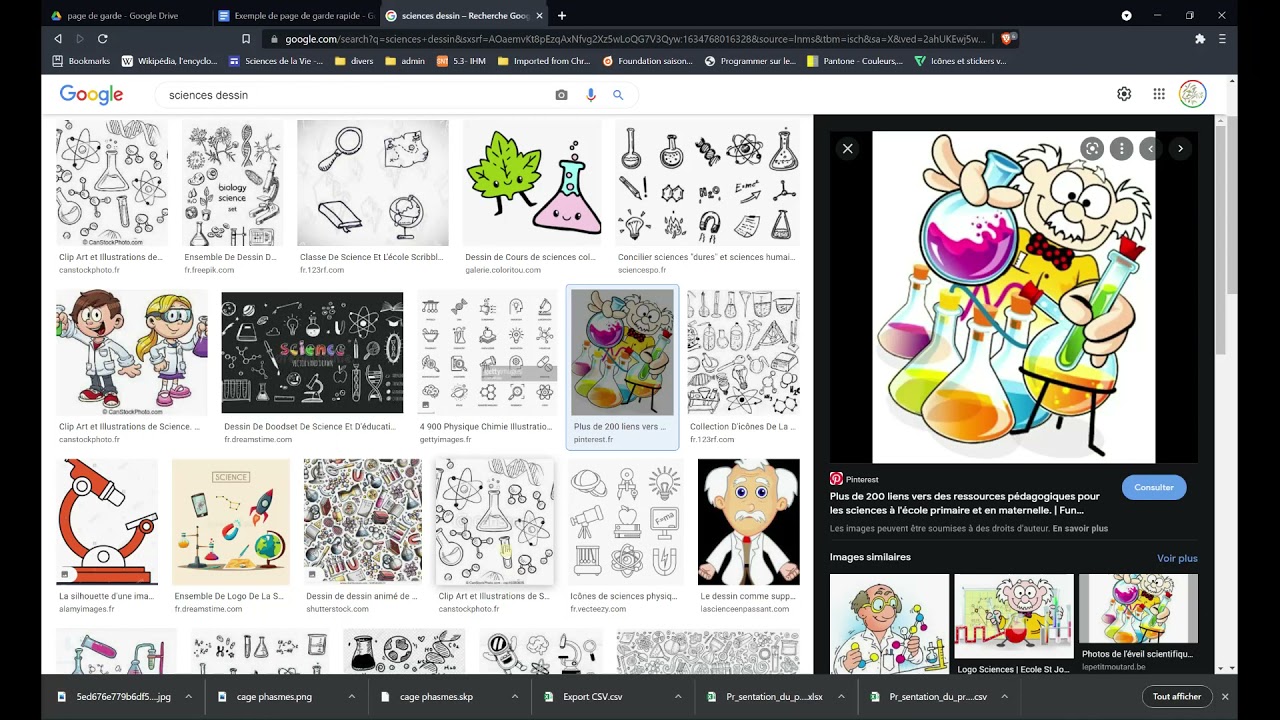Open the two cartoon kid scientists thumbnail
The width and height of the screenshot is (1280, 720).
[x=132, y=353]
